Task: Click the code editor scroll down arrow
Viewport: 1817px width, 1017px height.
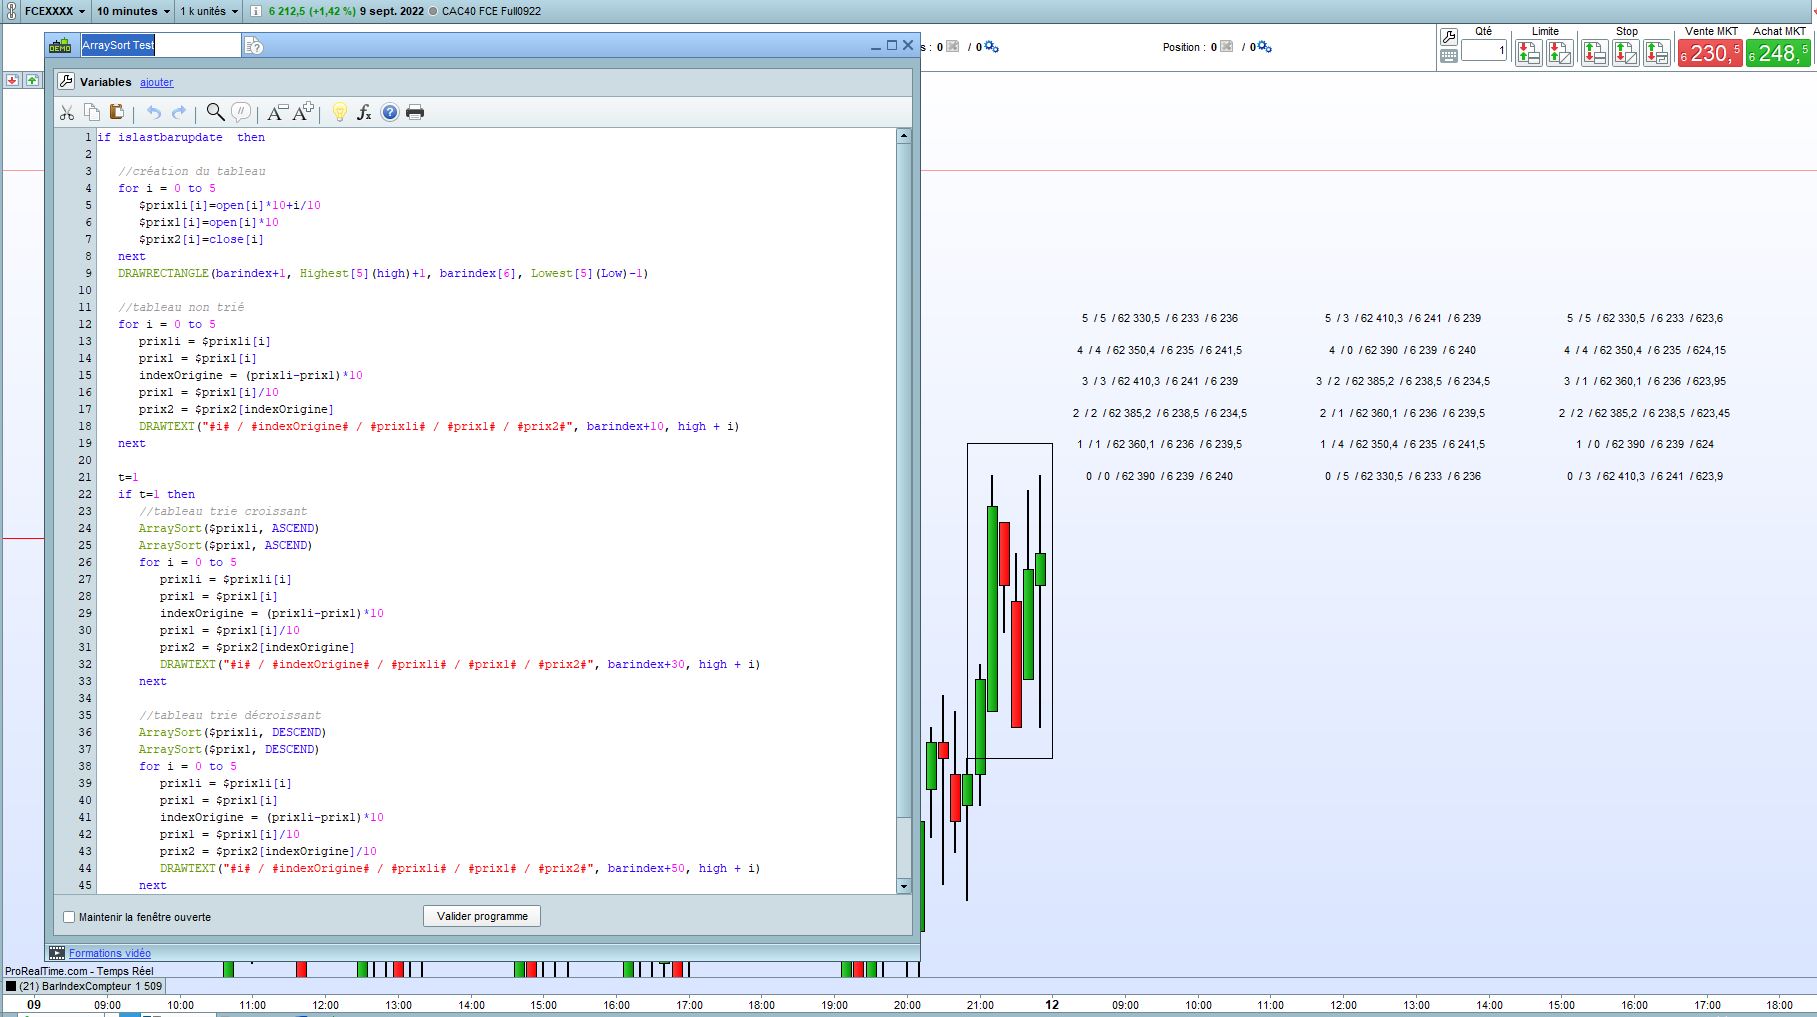Action: 904,886
